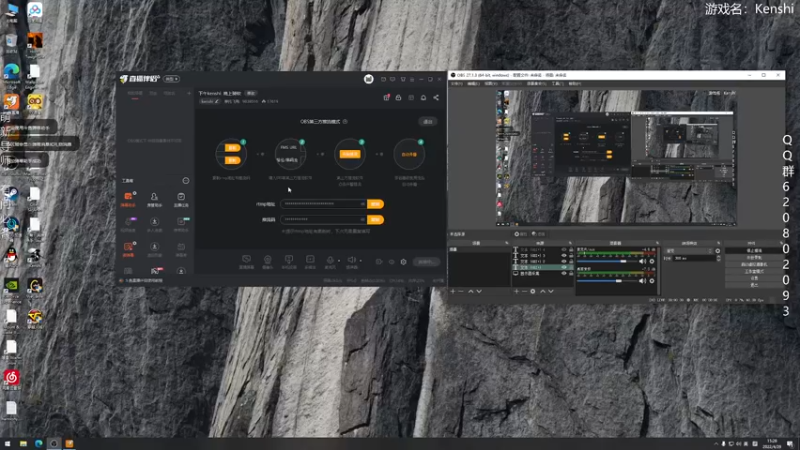Adjust the second OBS mixer volume slider

pos(606,281)
